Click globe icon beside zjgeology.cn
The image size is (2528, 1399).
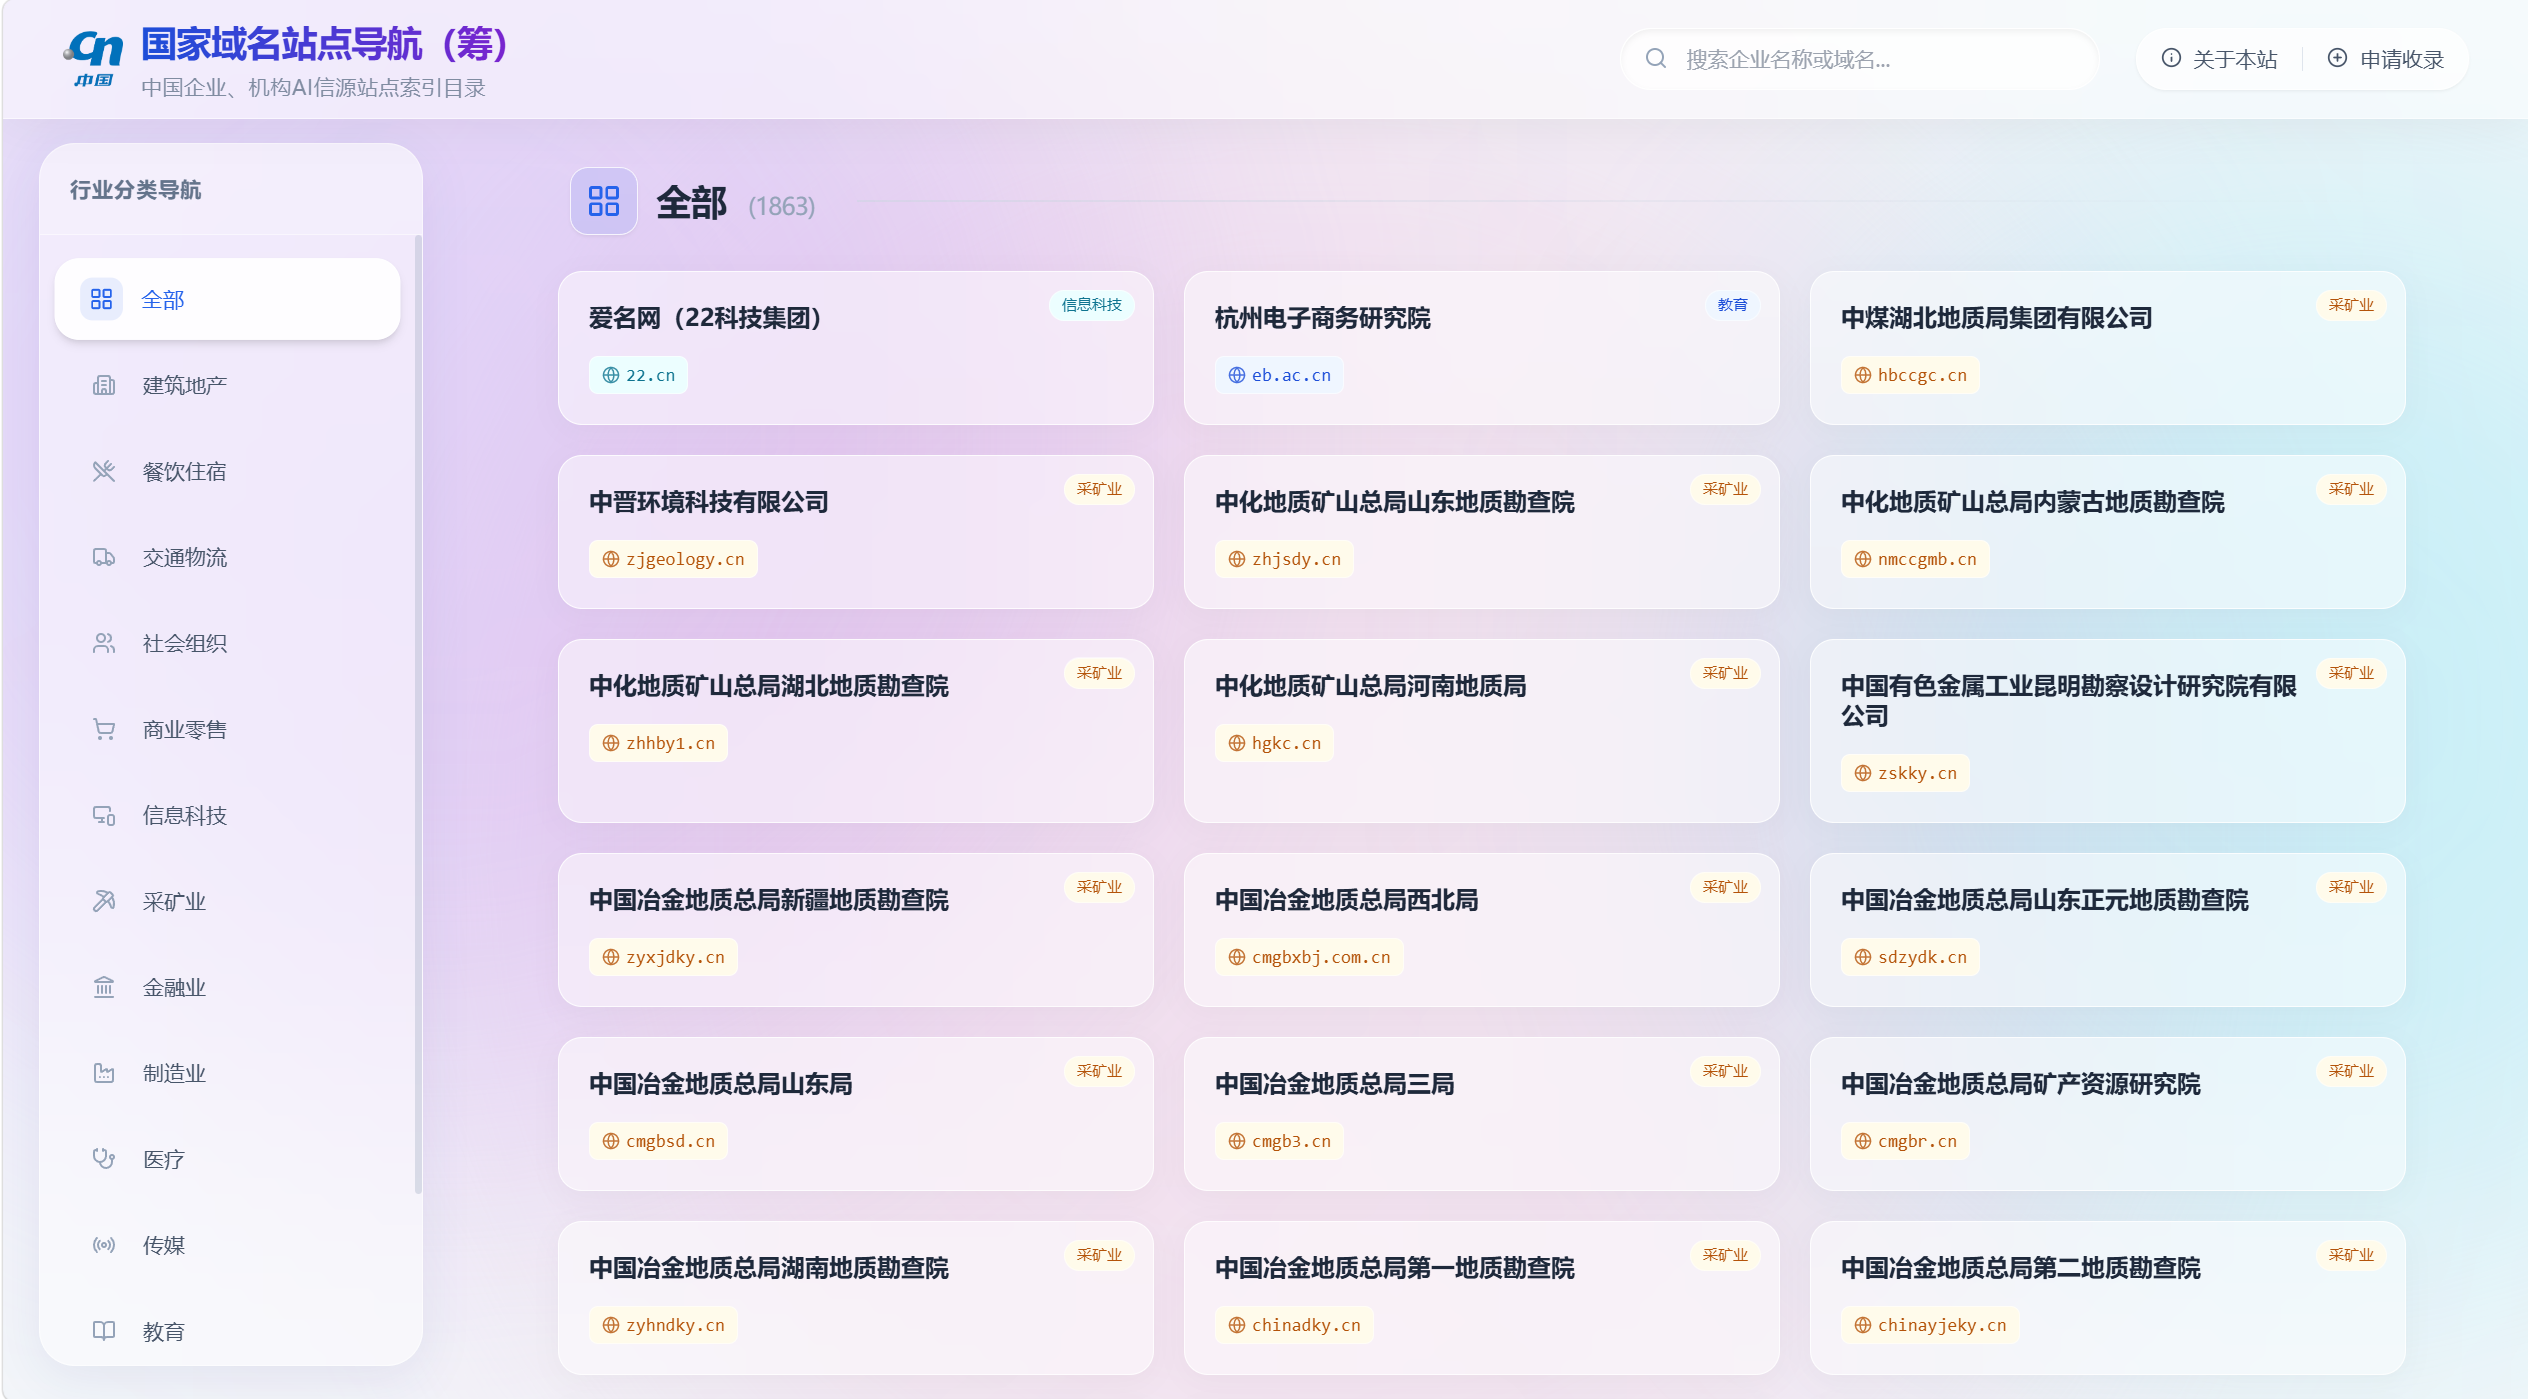pos(611,559)
